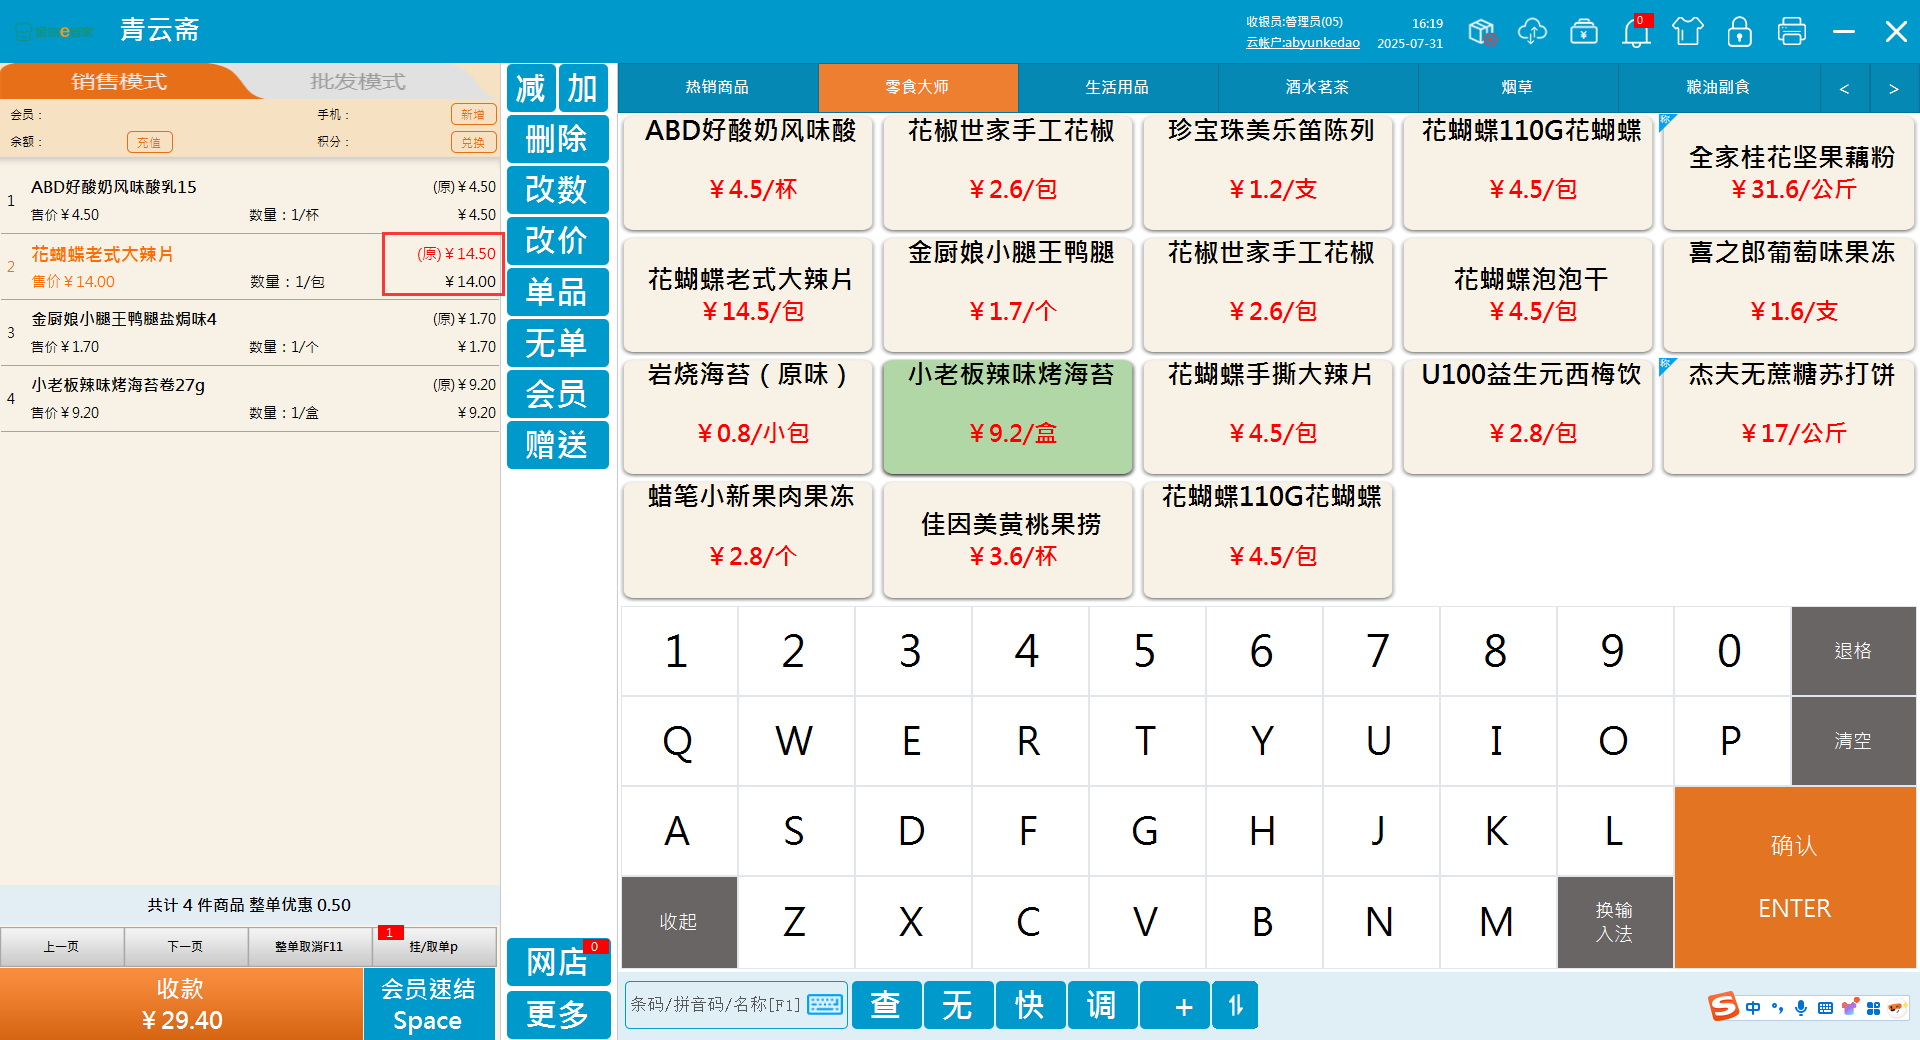The width and height of the screenshot is (1920, 1040).
Task: Click the shirt skin theme icon
Action: [x=1688, y=32]
